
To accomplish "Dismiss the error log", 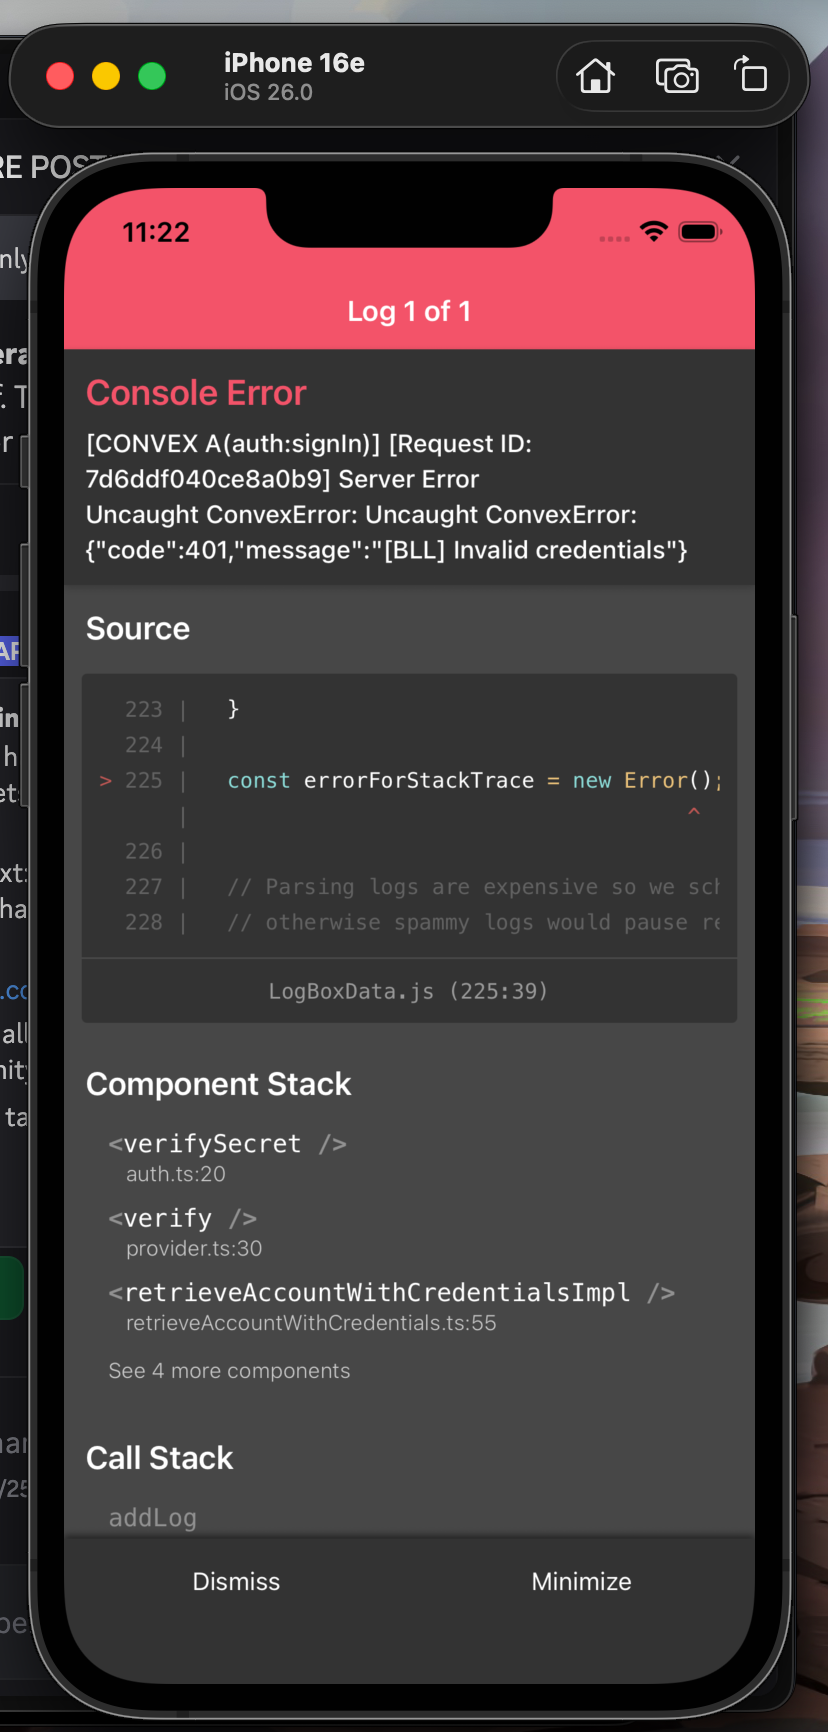I will (236, 1581).
